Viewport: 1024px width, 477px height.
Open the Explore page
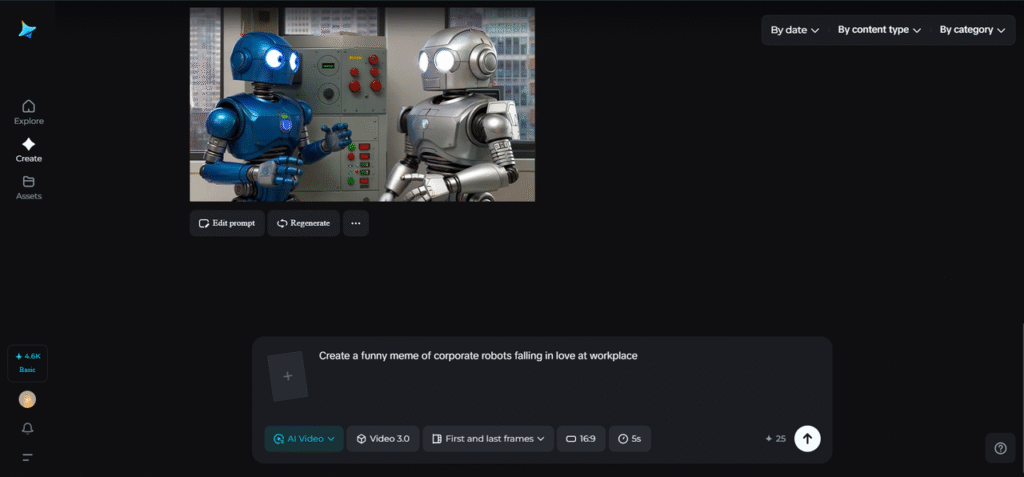[x=28, y=112]
